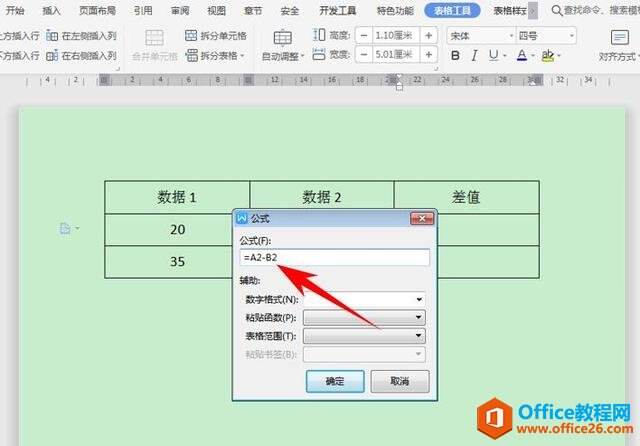Expand the 拆分表格 dropdown arrow
Screen dimensions: 640x446
pyautogui.click(x=242, y=55)
